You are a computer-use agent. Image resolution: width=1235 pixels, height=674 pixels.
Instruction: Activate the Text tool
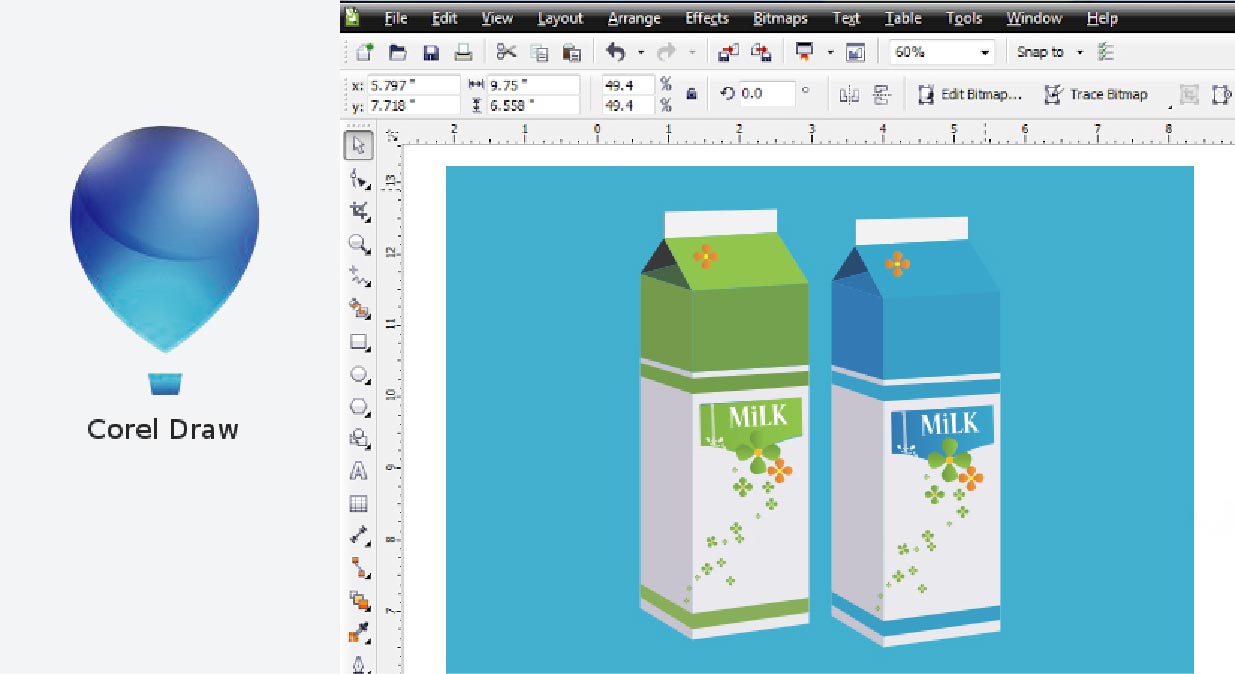point(358,470)
